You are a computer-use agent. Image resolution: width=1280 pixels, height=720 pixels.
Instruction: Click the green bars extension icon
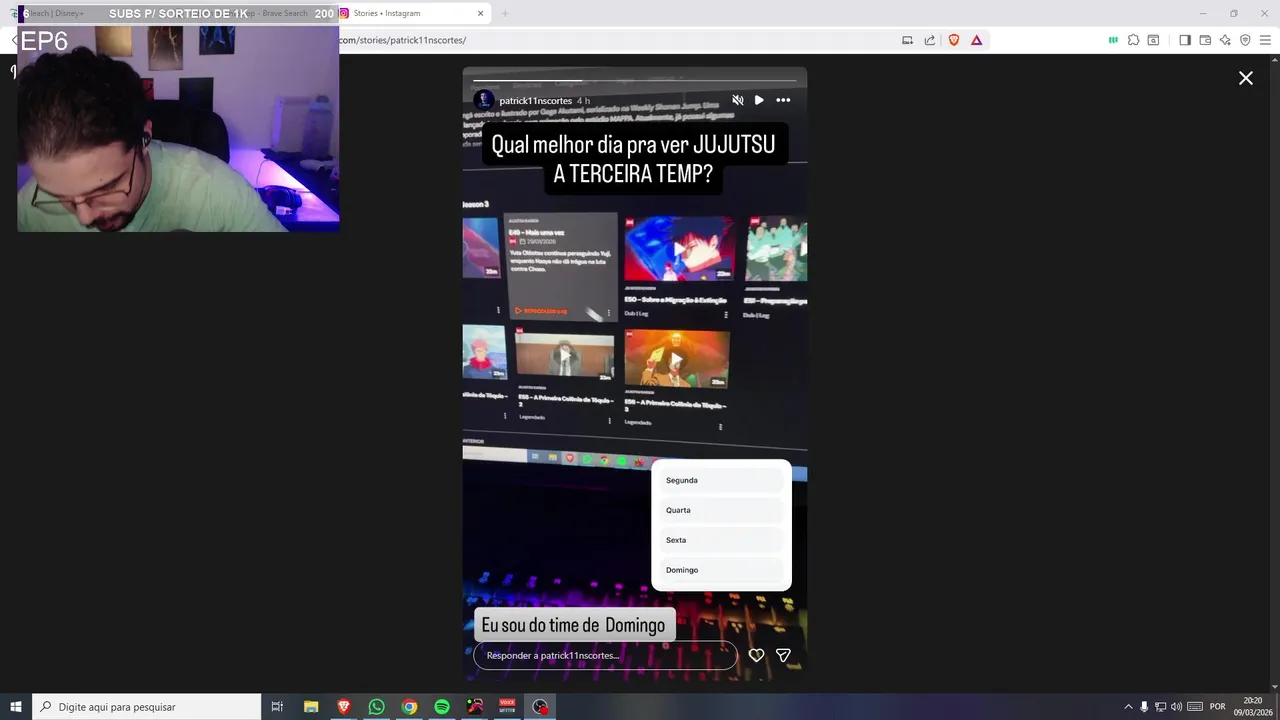coord(1113,40)
